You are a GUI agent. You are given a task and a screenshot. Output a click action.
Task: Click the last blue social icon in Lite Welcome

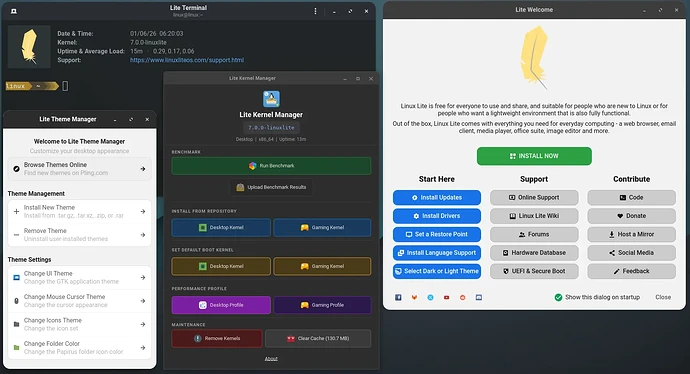click(479, 297)
